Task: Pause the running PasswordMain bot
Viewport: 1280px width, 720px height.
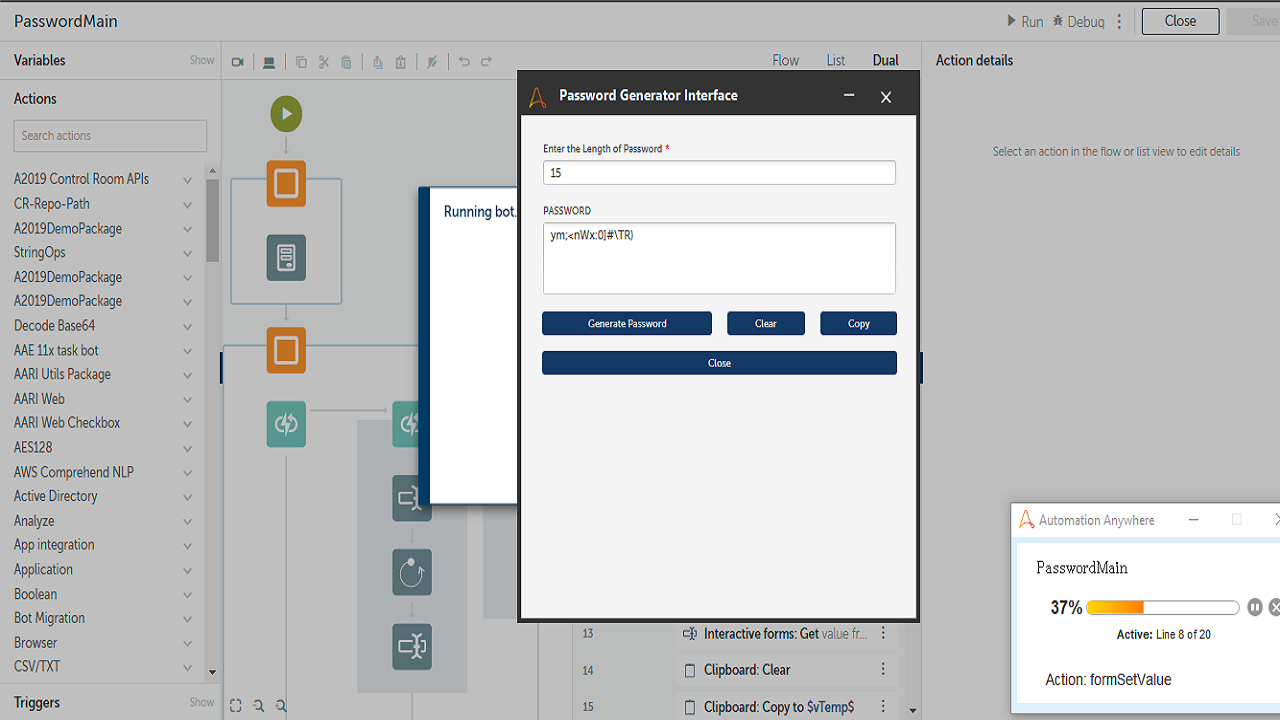Action: point(1255,607)
